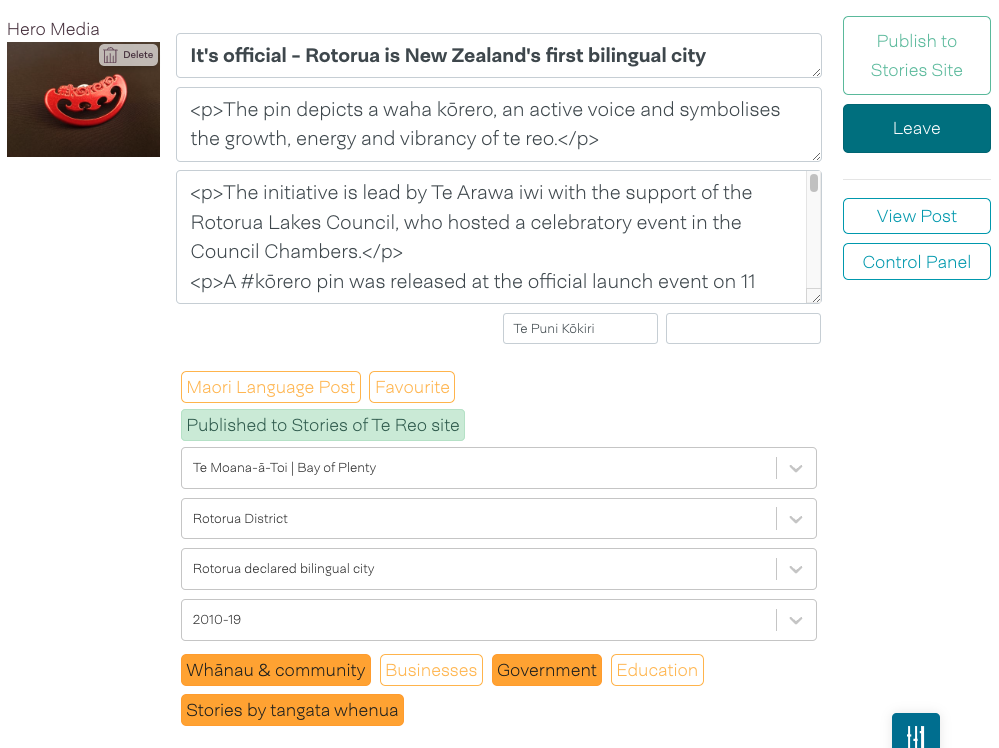This screenshot has width=999, height=748.
Task: Click the Te Puni Kōkiri input field
Action: pyautogui.click(x=580, y=328)
